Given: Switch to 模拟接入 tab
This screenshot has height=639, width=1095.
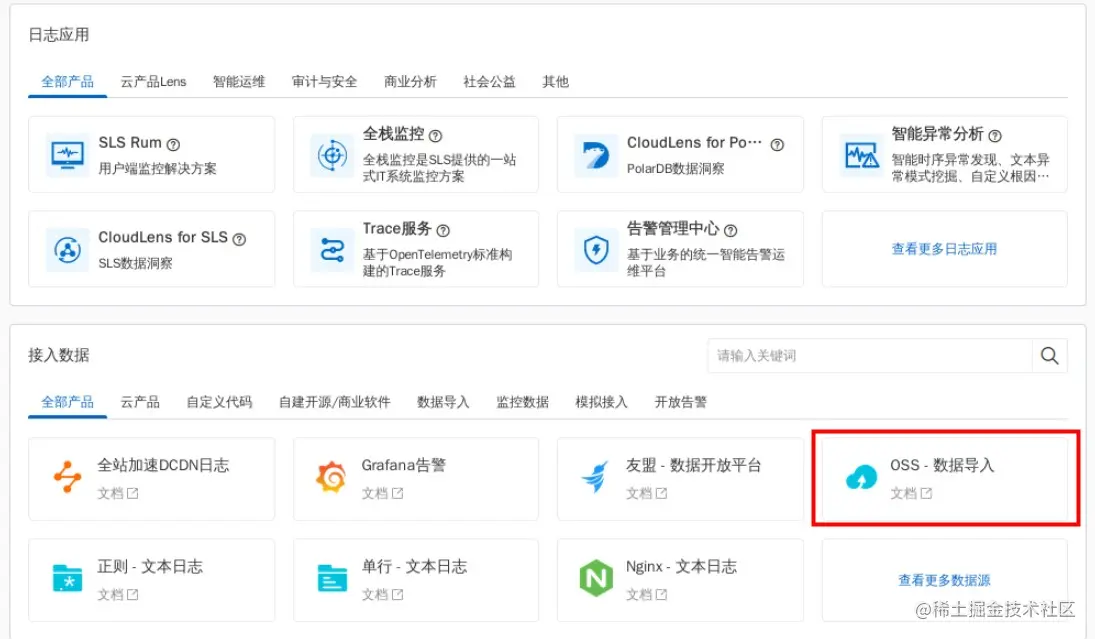Looking at the screenshot, I should (601, 402).
